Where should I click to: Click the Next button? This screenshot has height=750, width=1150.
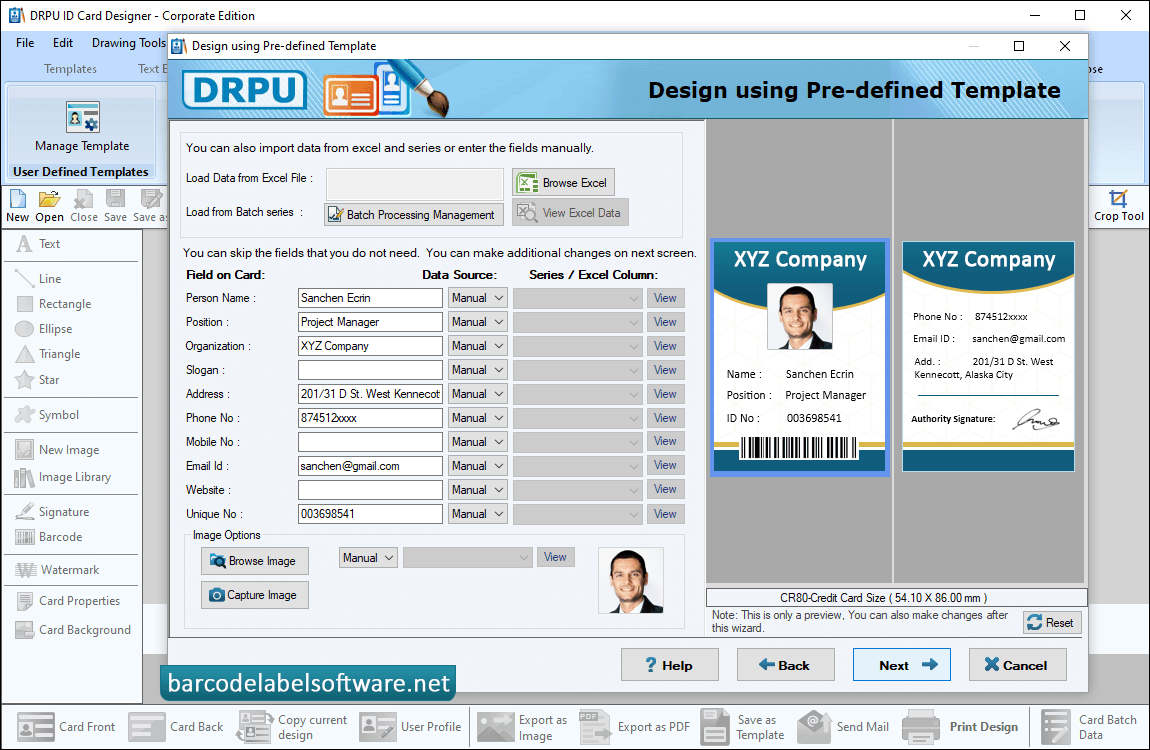(901, 665)
